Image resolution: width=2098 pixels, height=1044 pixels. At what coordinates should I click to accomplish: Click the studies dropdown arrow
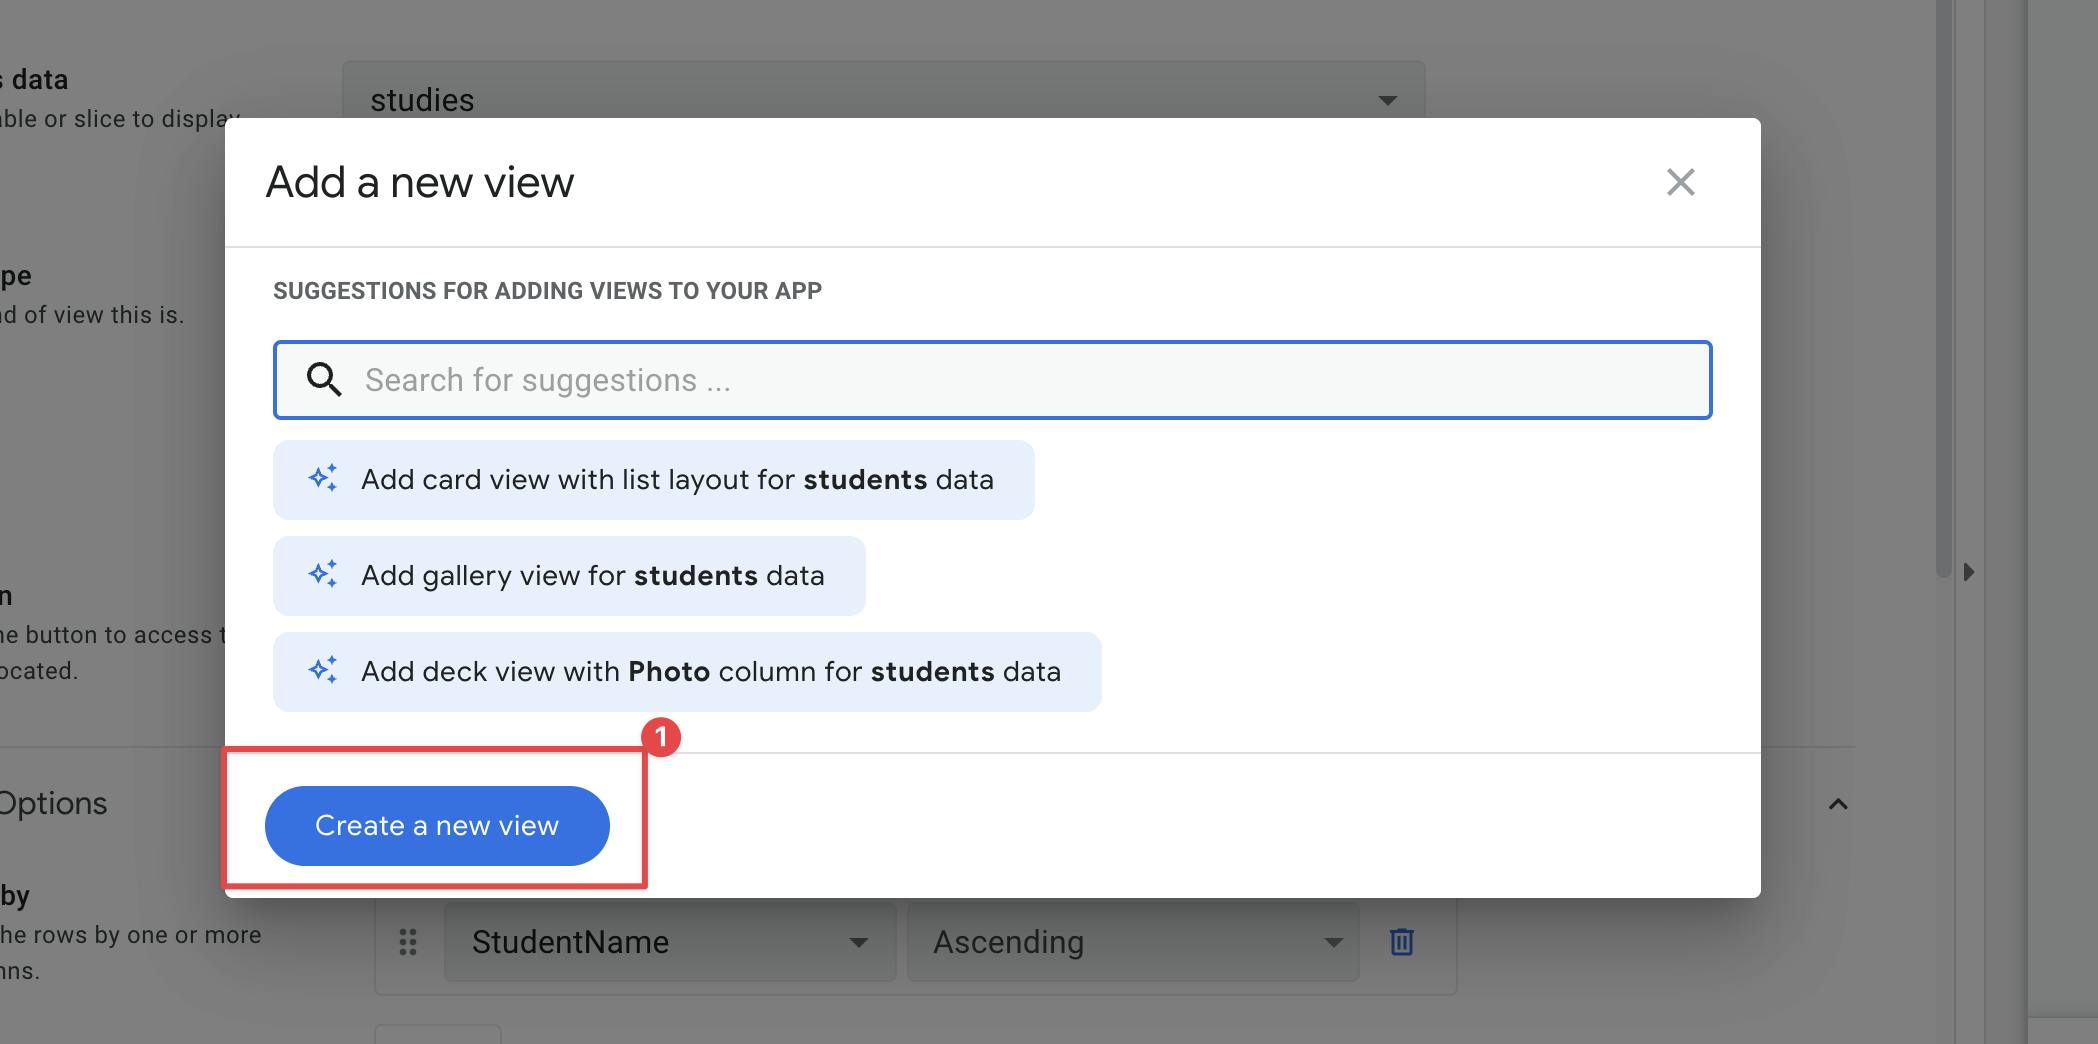[1387, 100]
